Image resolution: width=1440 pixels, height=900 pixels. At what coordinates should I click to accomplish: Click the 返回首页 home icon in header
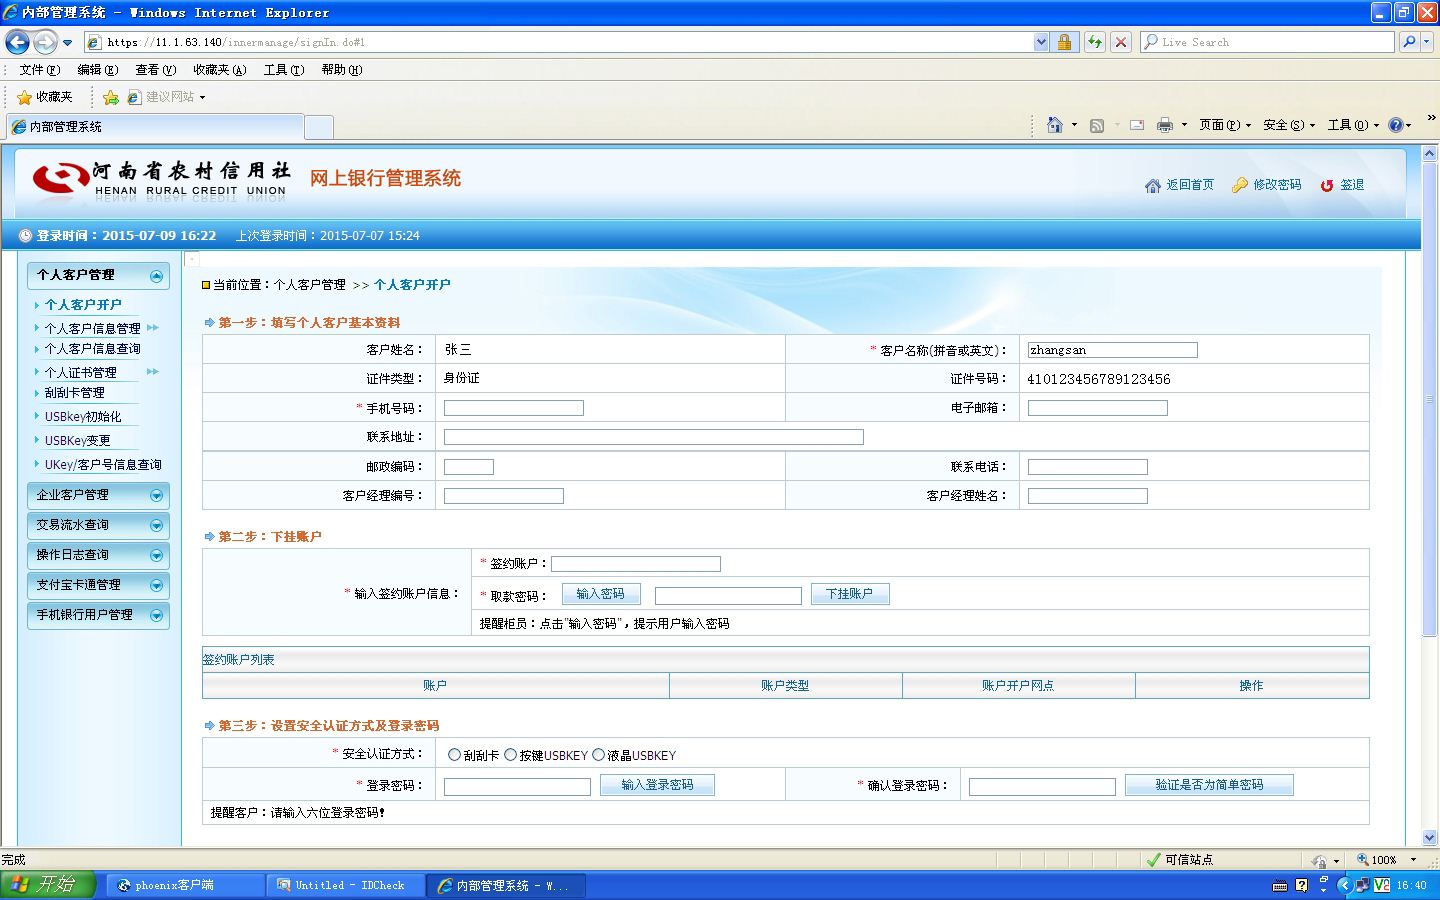1153,185
